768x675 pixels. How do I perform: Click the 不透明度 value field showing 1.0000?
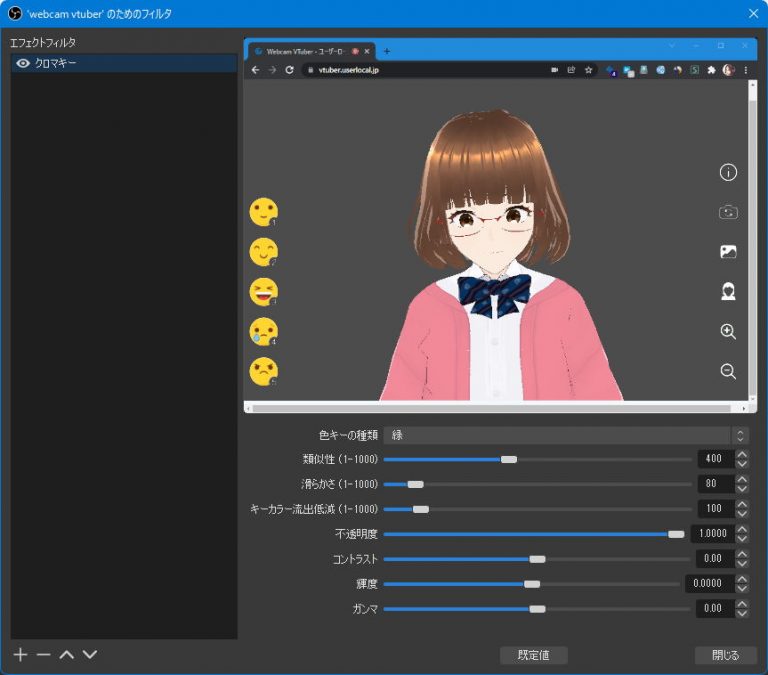pyautogui.click(x=713, y=534)
